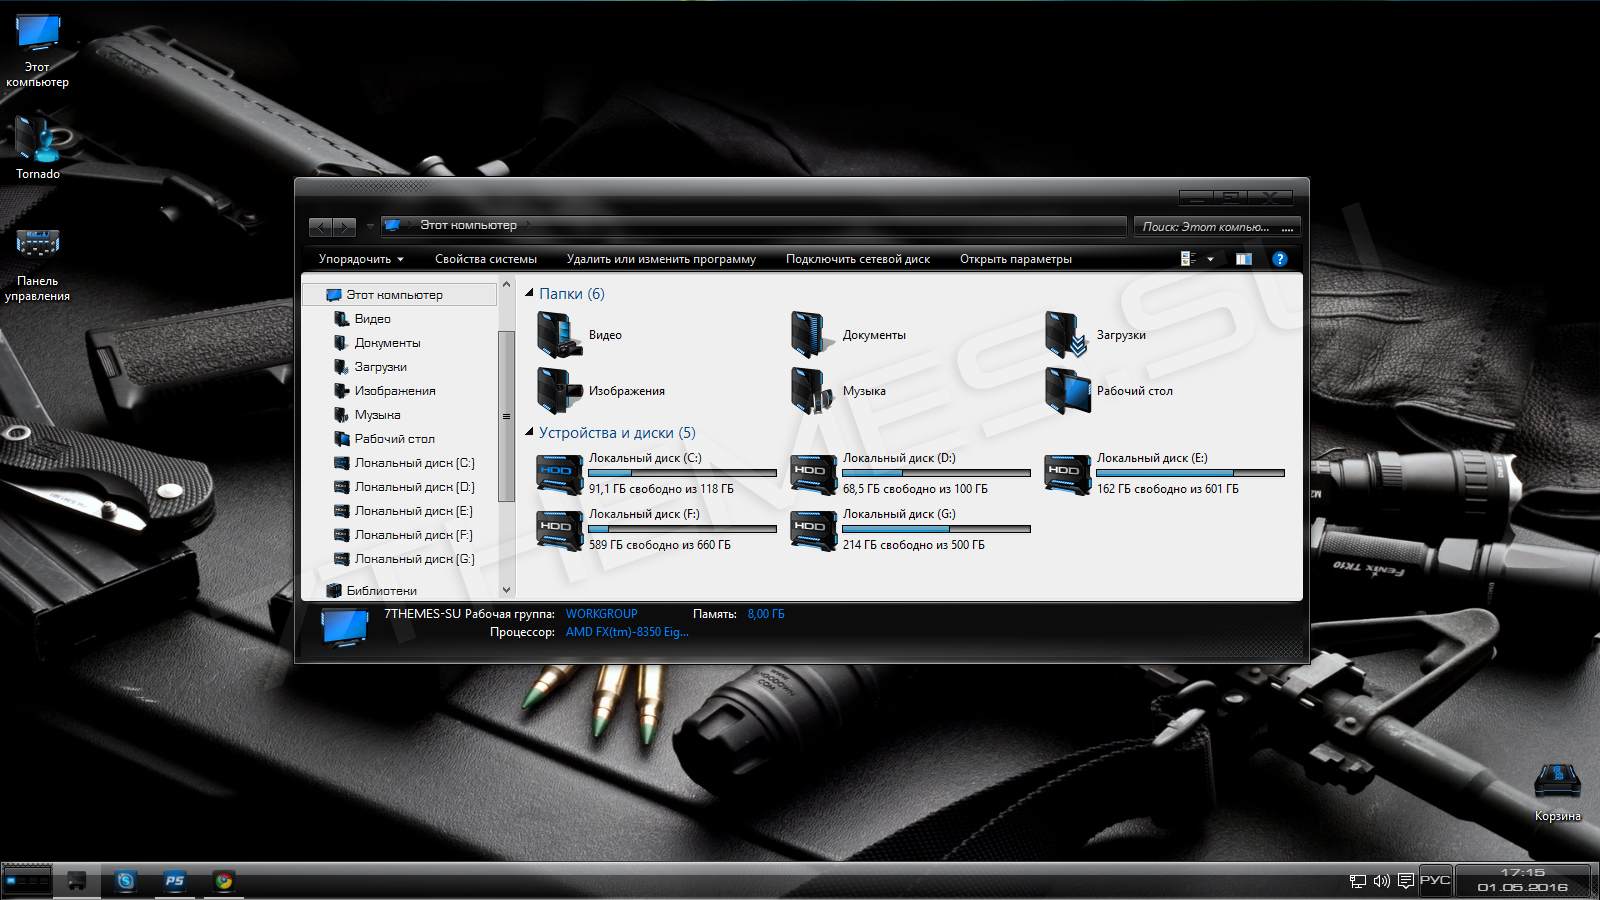The width and height of the screenshot is (1600, 900).
Task: Select the HDD icon of Локальный диск (F:)
Action: pos(560,530)
